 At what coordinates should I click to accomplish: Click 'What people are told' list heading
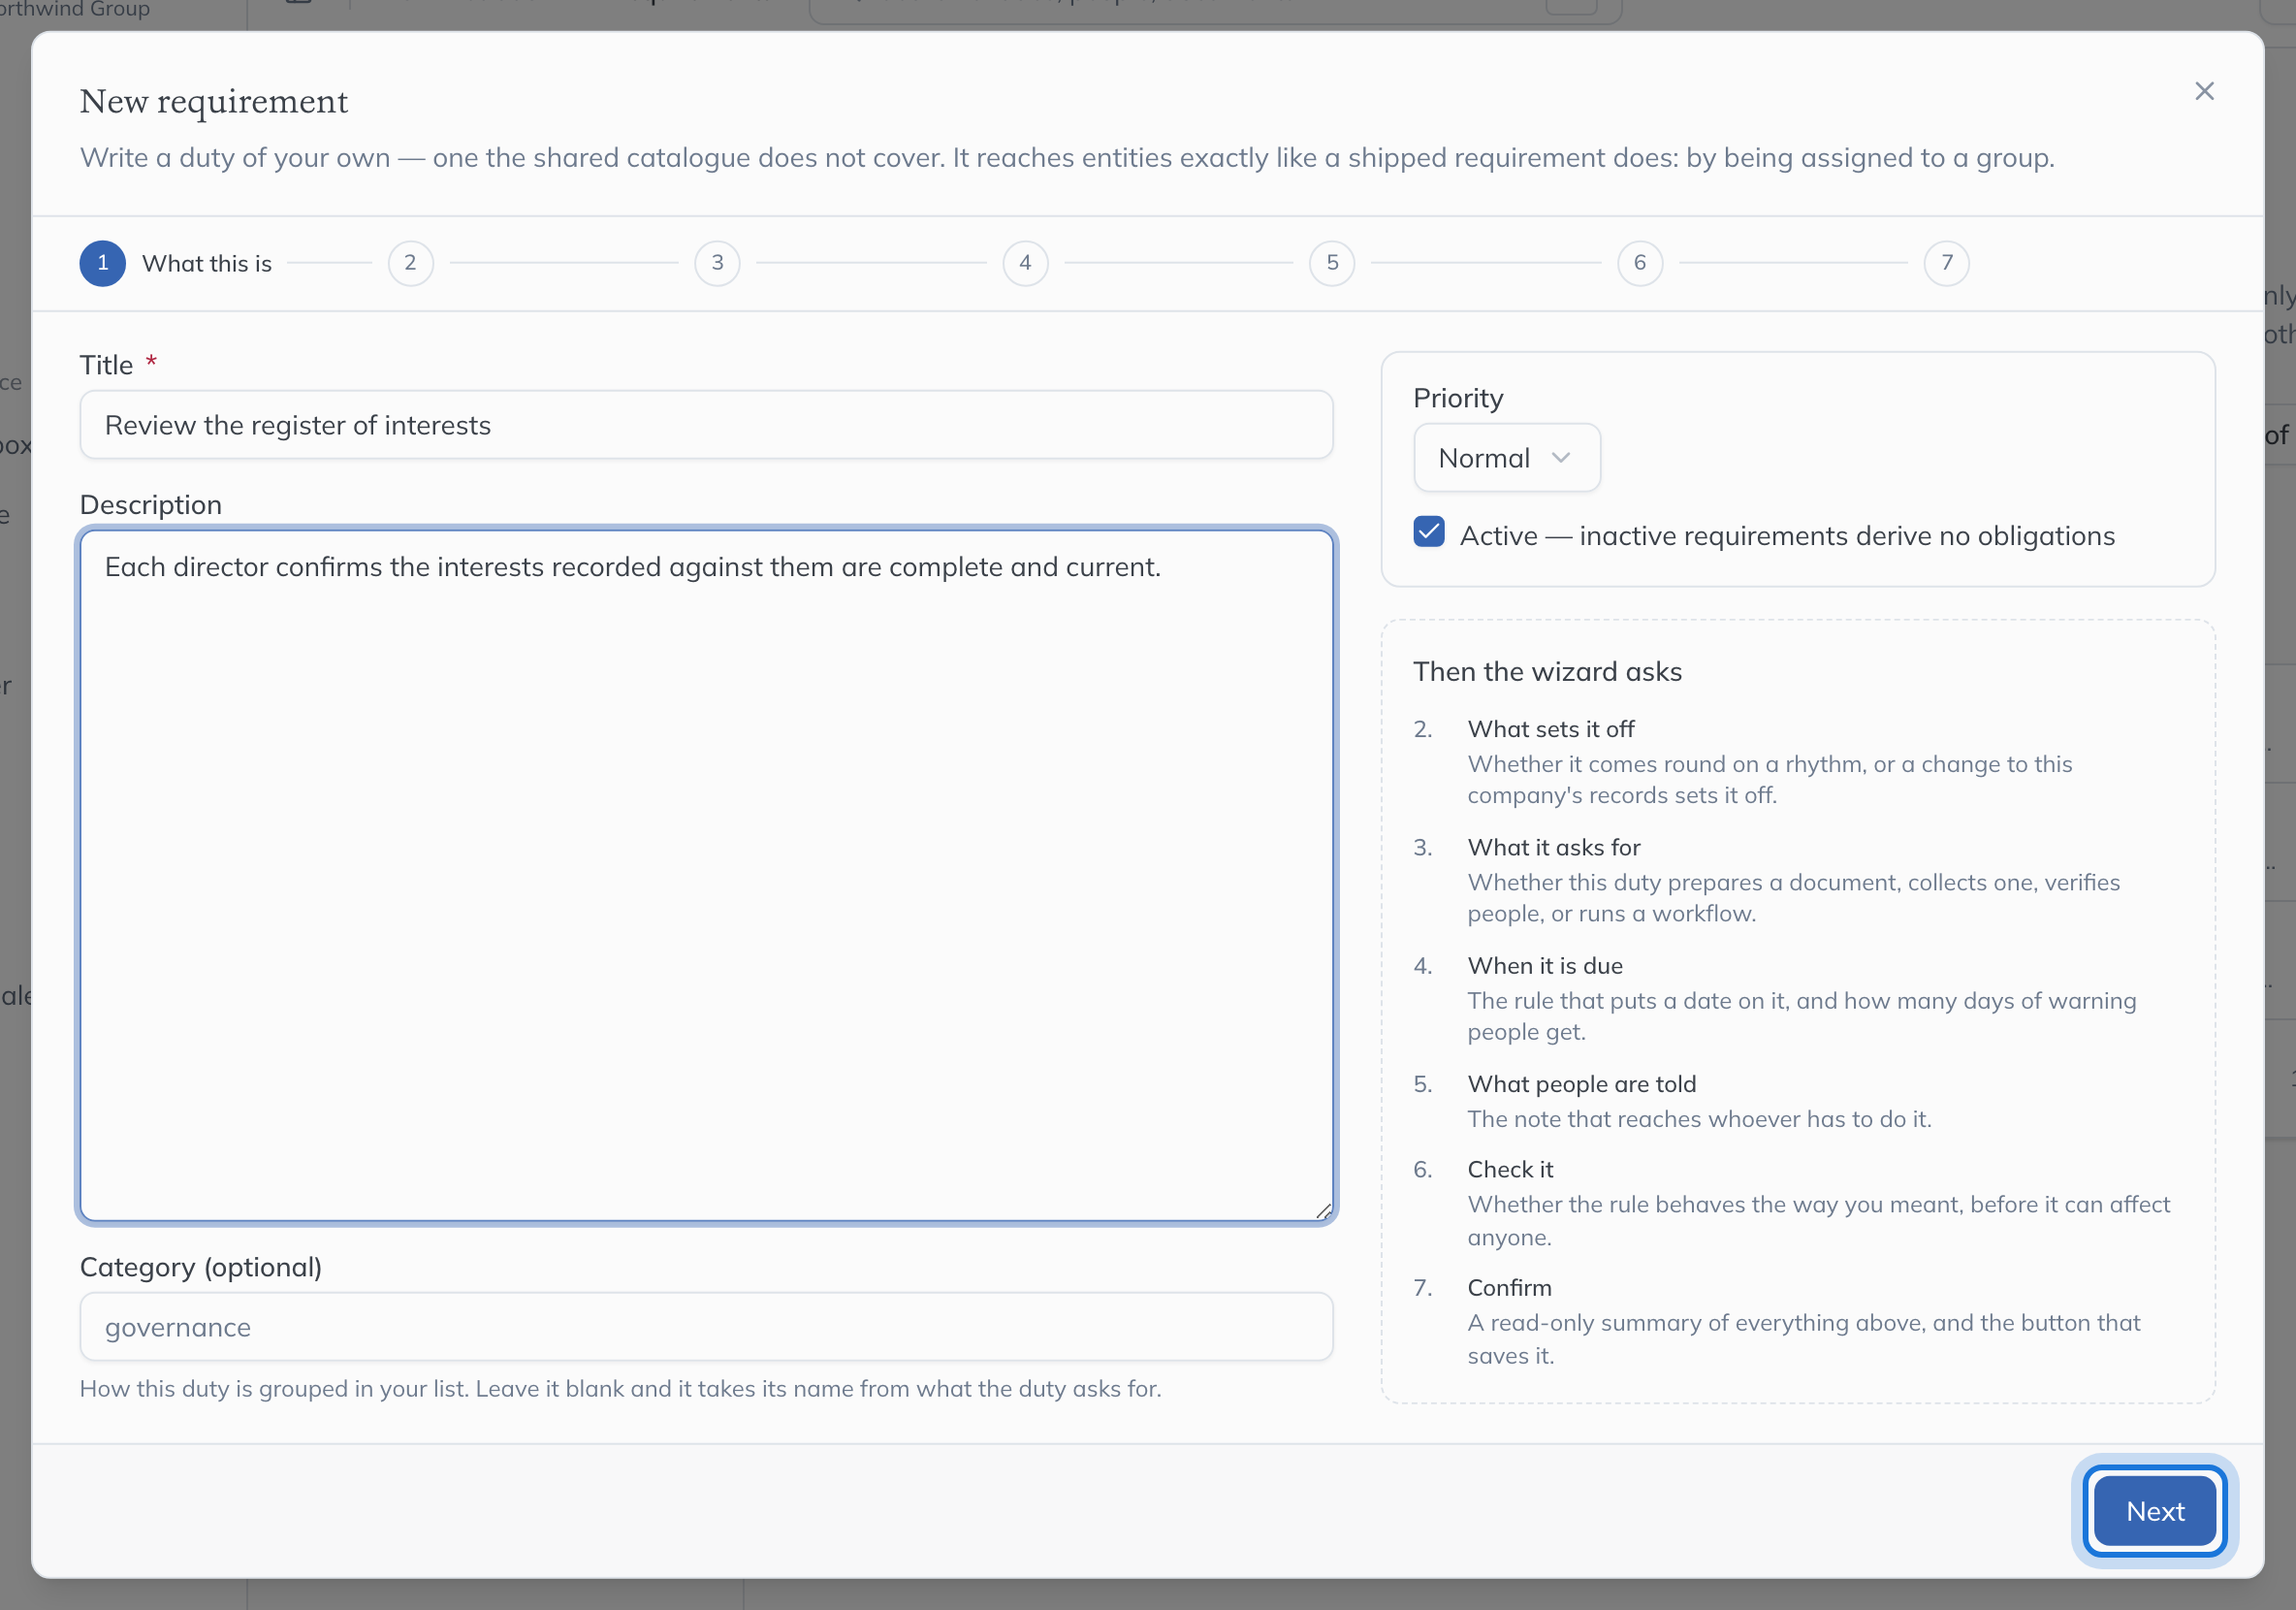(1582, 1084)
